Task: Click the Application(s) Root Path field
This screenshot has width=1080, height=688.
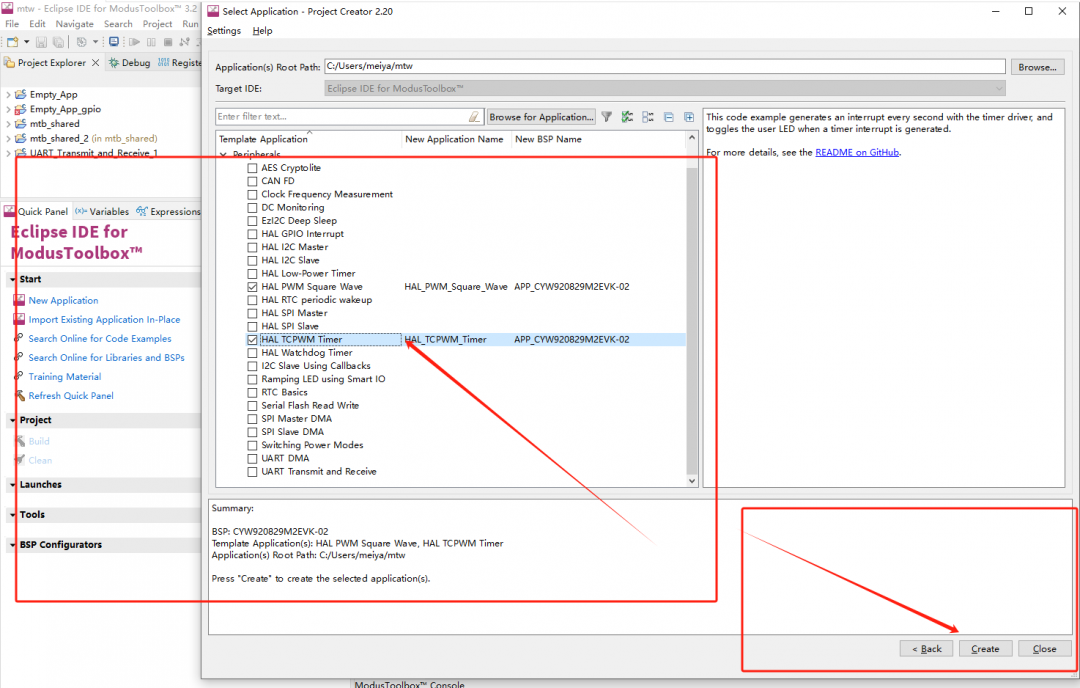Action: [665, 66]
